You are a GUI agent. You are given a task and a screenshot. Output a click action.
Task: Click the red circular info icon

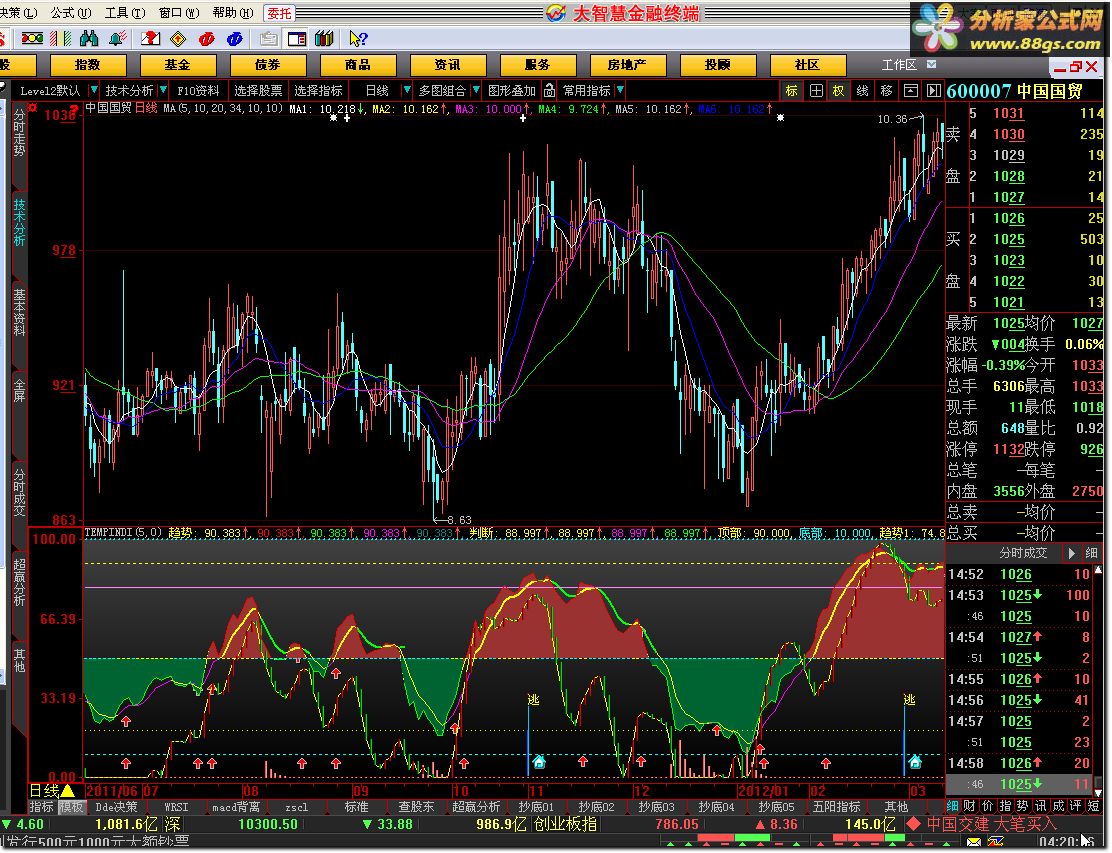click(x=206, y=39)
